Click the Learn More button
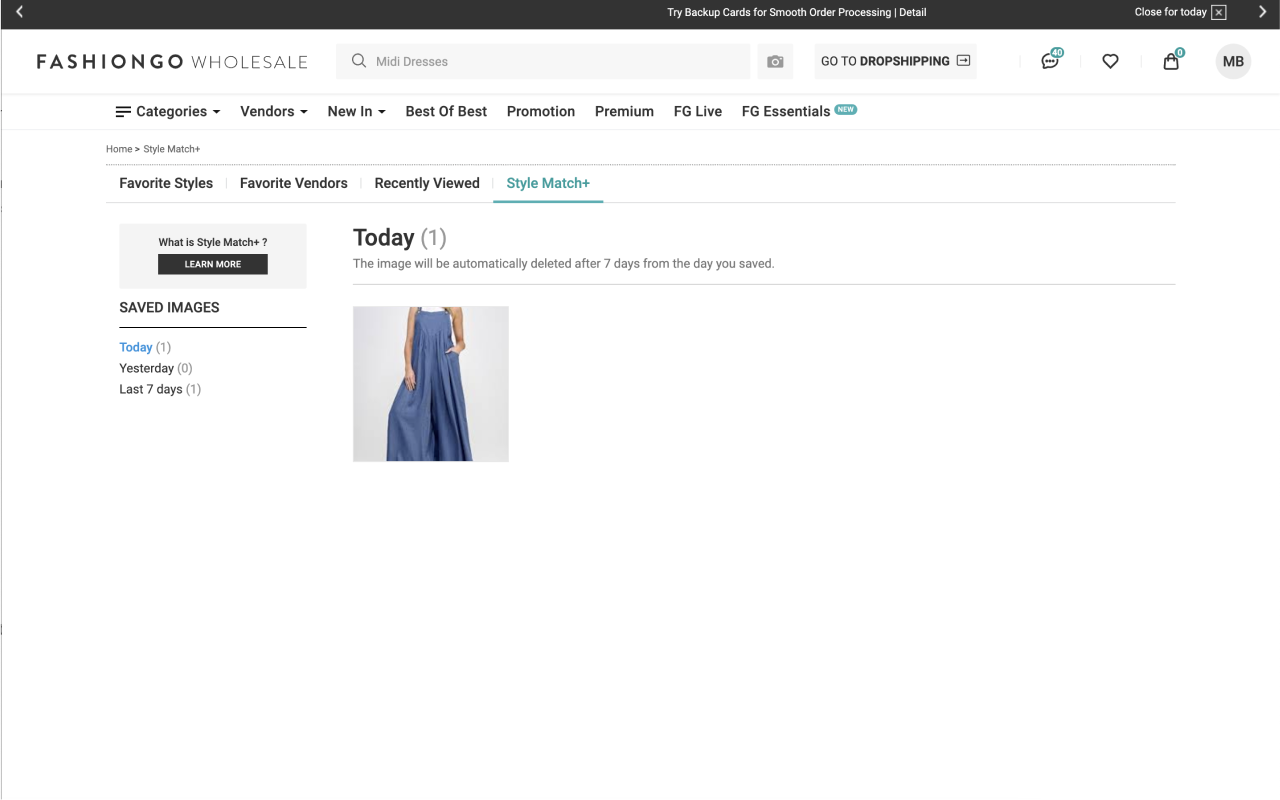1280x800 pixels. click(x=213, y=264)
